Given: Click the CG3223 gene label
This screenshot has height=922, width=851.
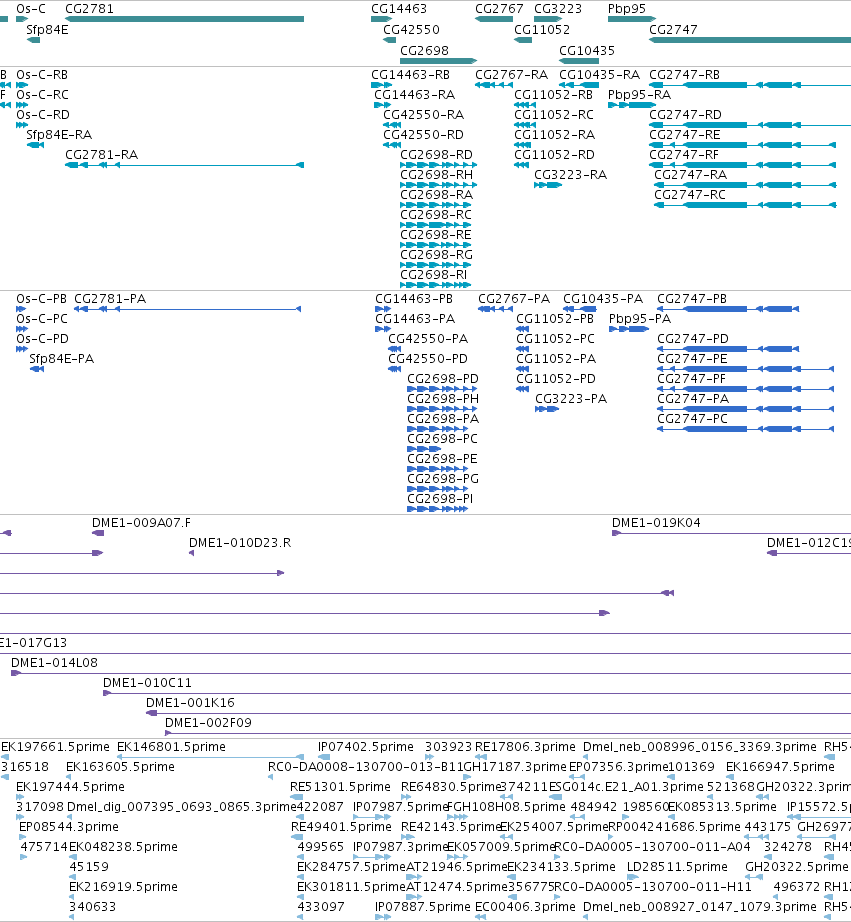Looking at the screenshot, I should pos(558,9).
